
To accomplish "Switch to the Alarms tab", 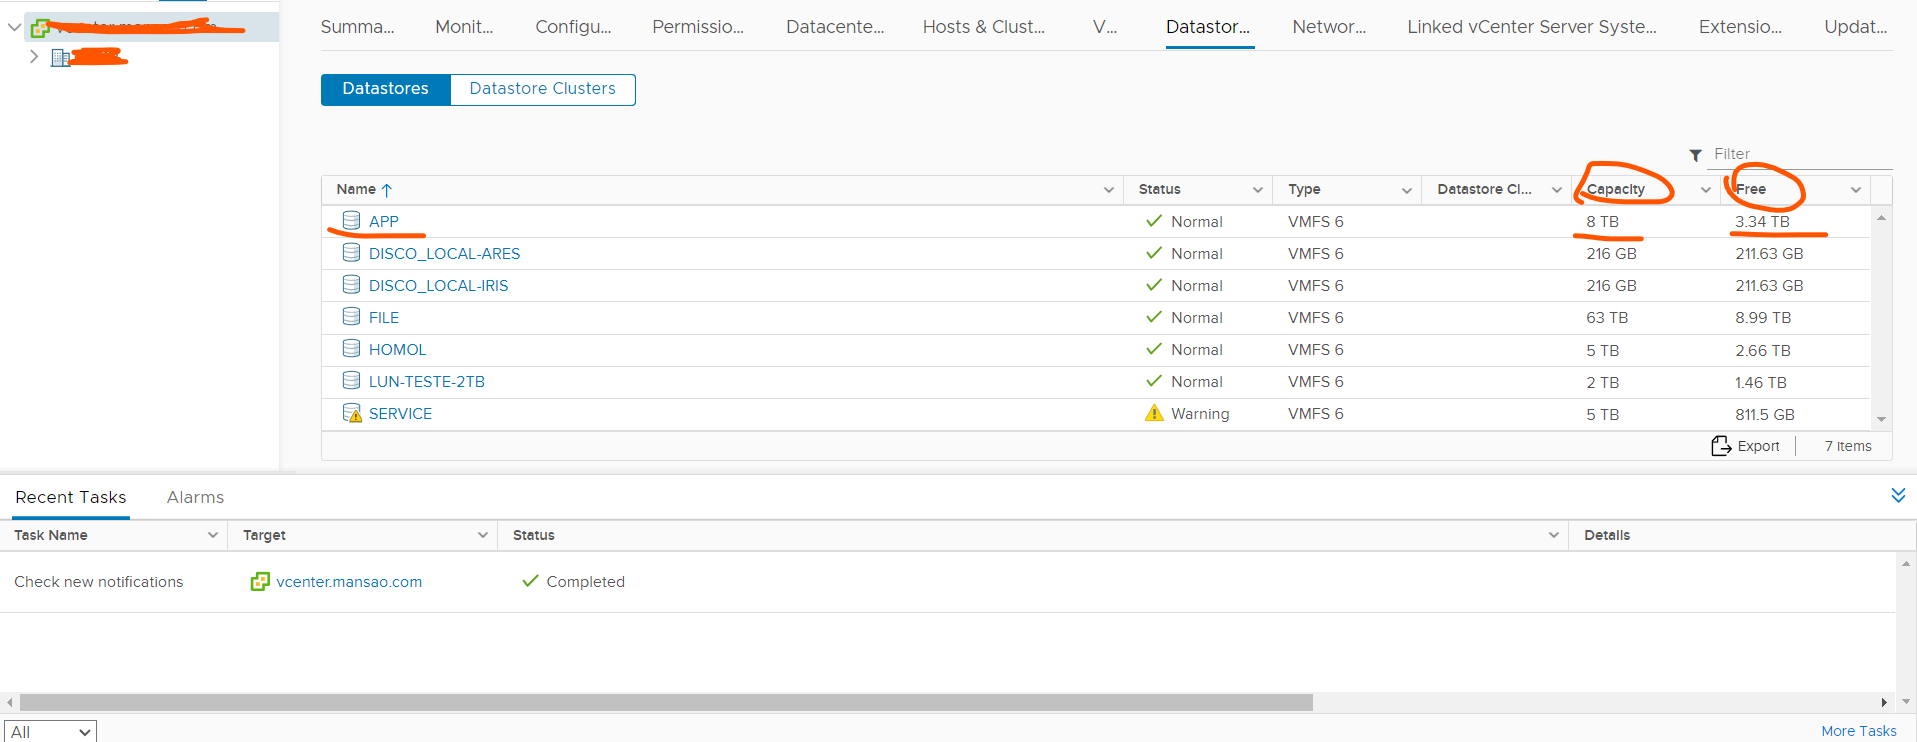I will [x=195, y=497].
